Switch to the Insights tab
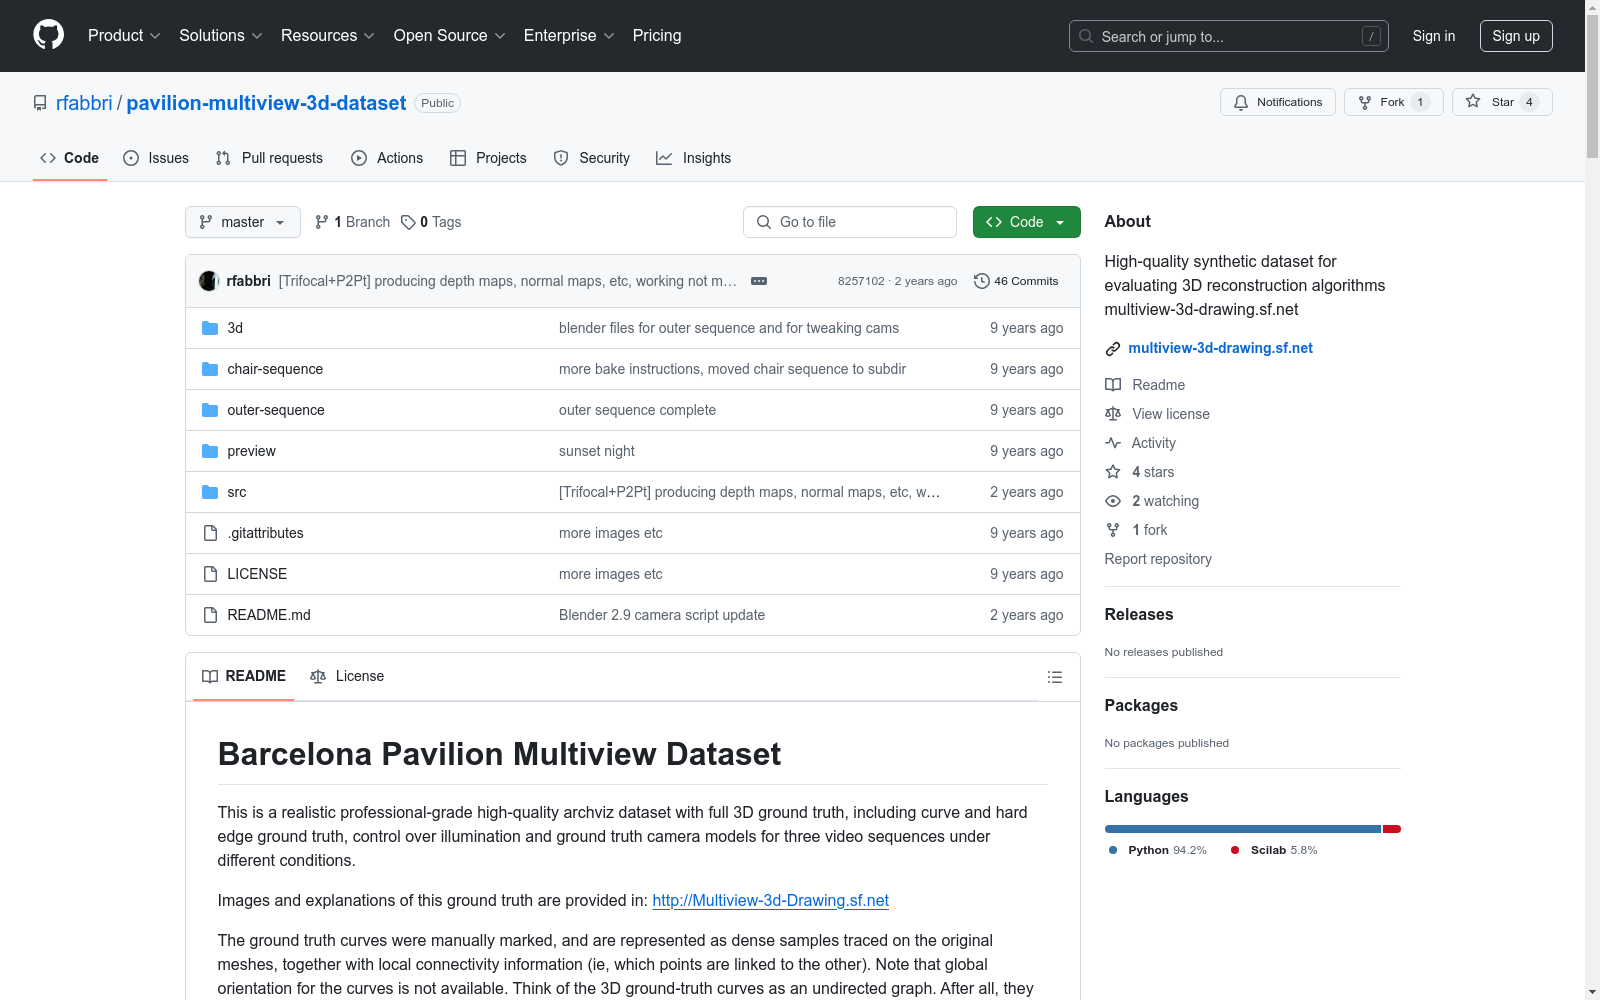The image size is (1600, 1000). pyautogui.click(x=693, y=158)
